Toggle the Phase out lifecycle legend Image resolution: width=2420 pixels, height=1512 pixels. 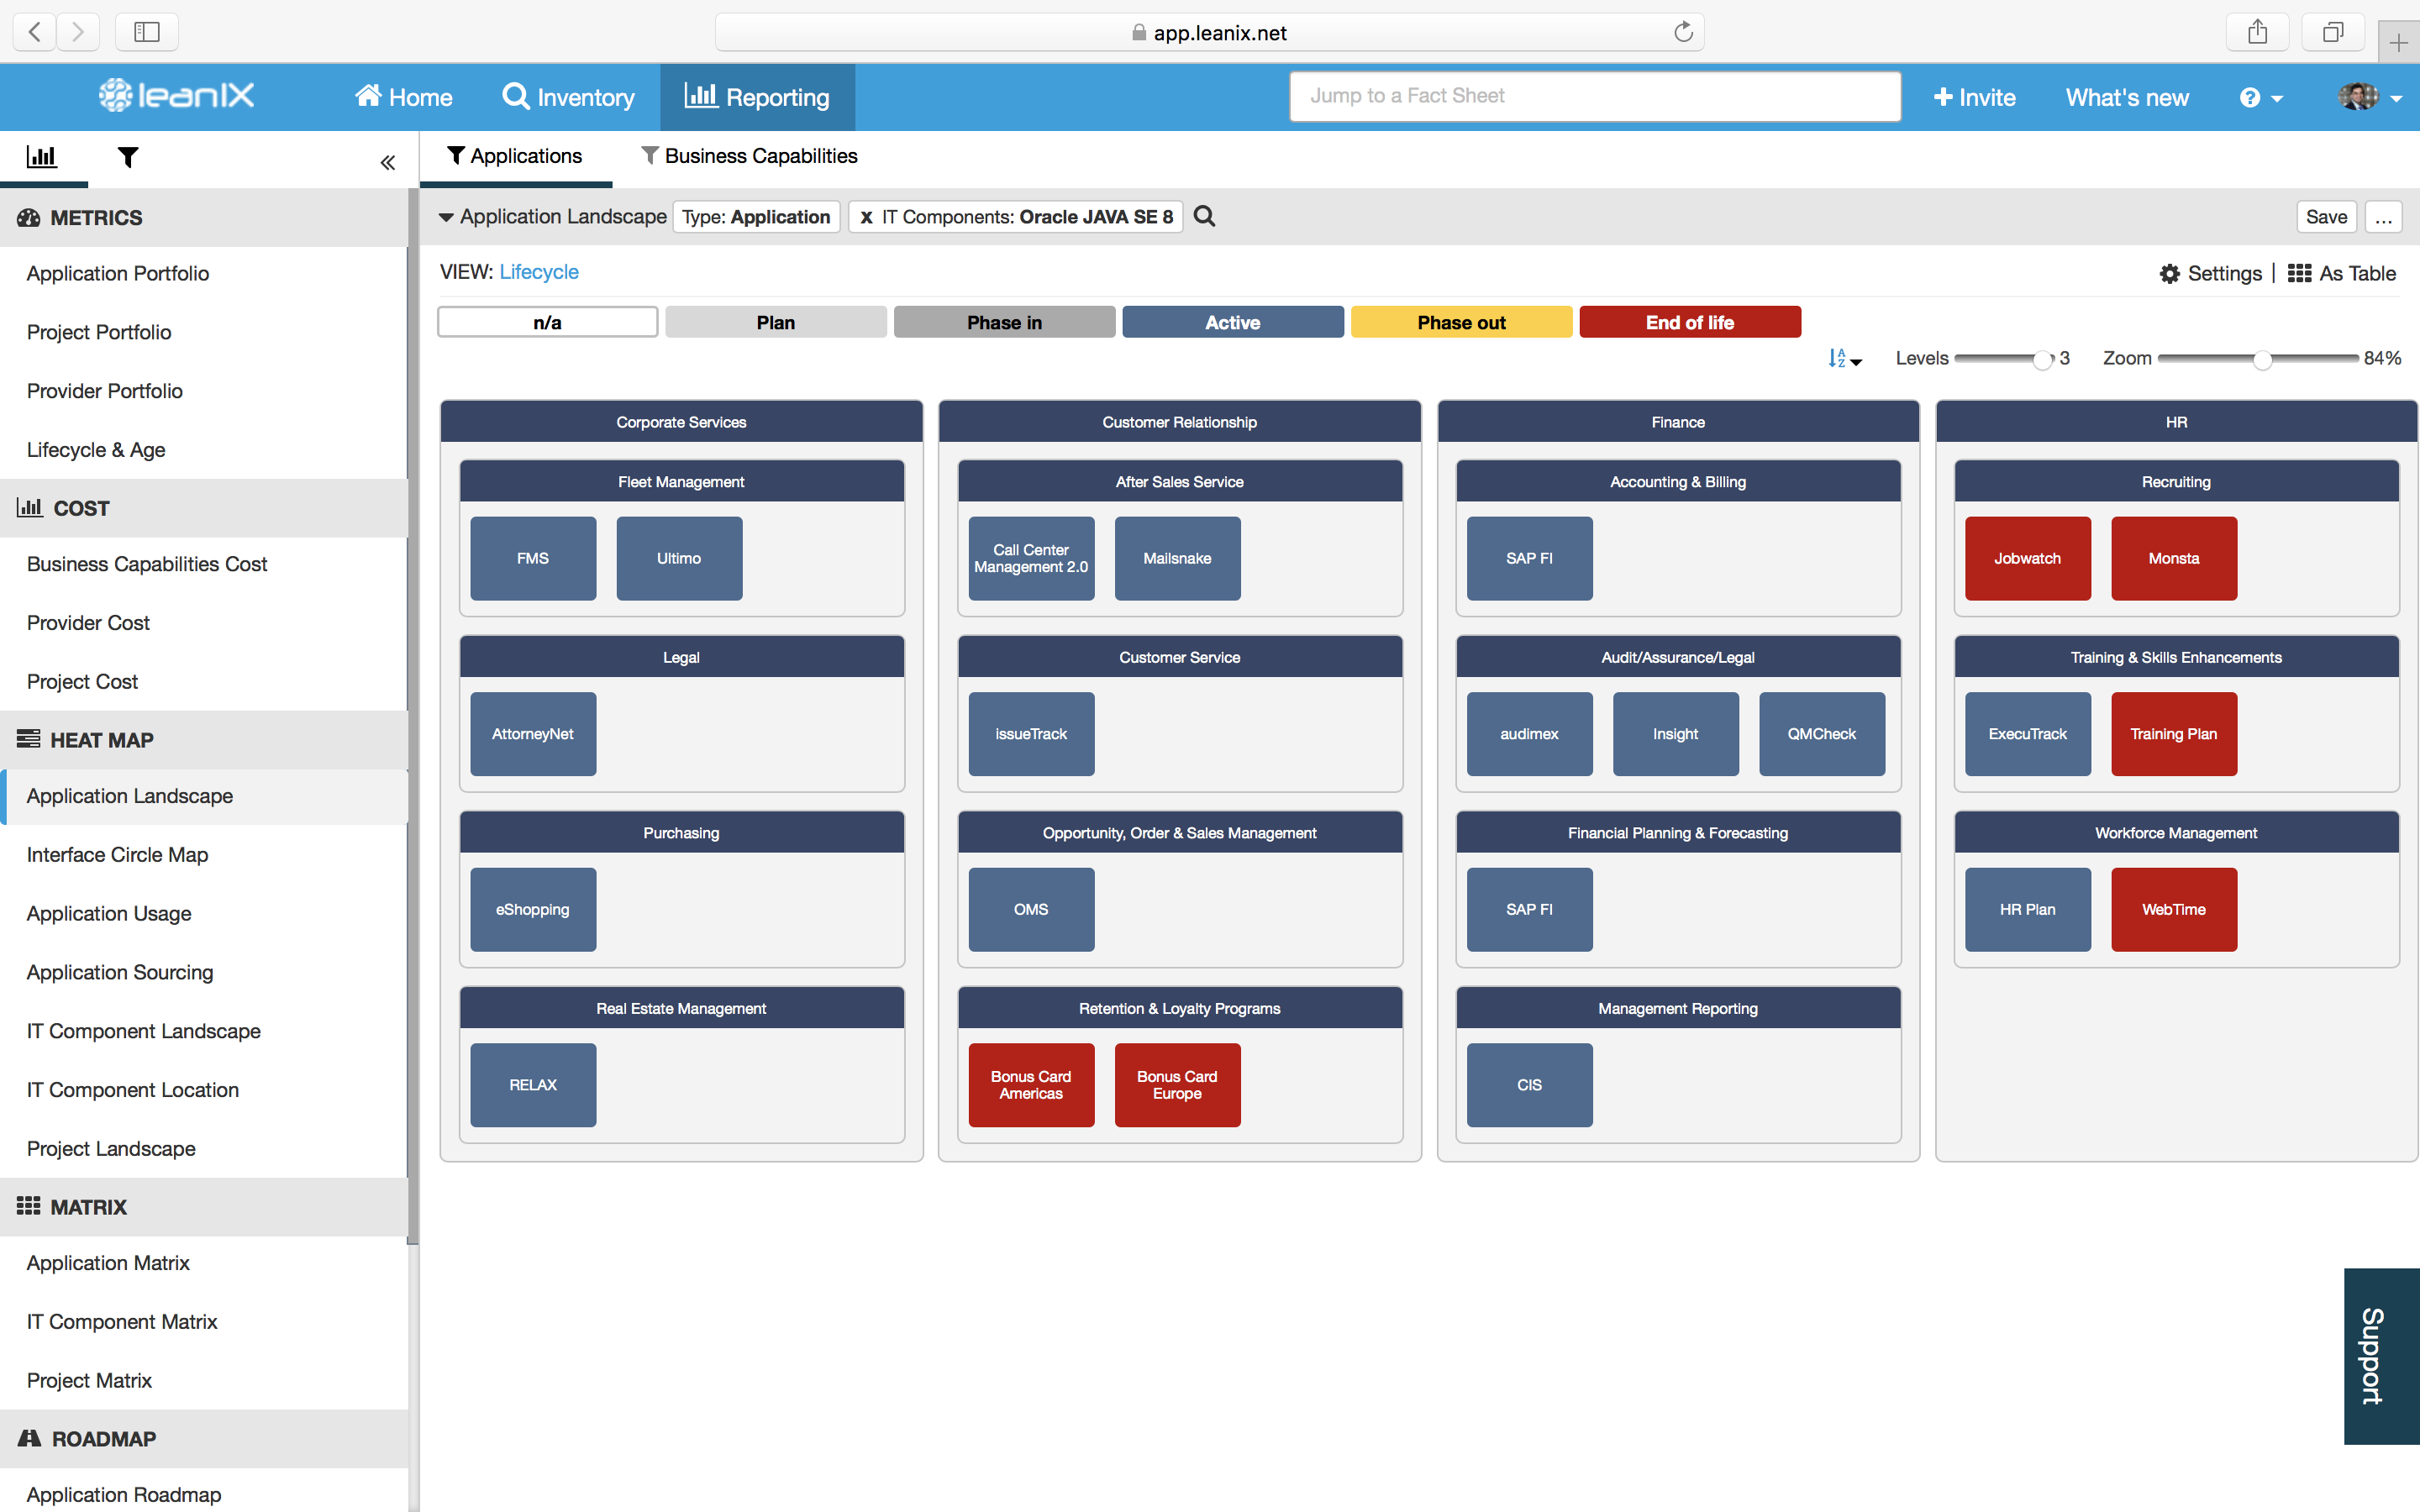(x=1461, y=322)
